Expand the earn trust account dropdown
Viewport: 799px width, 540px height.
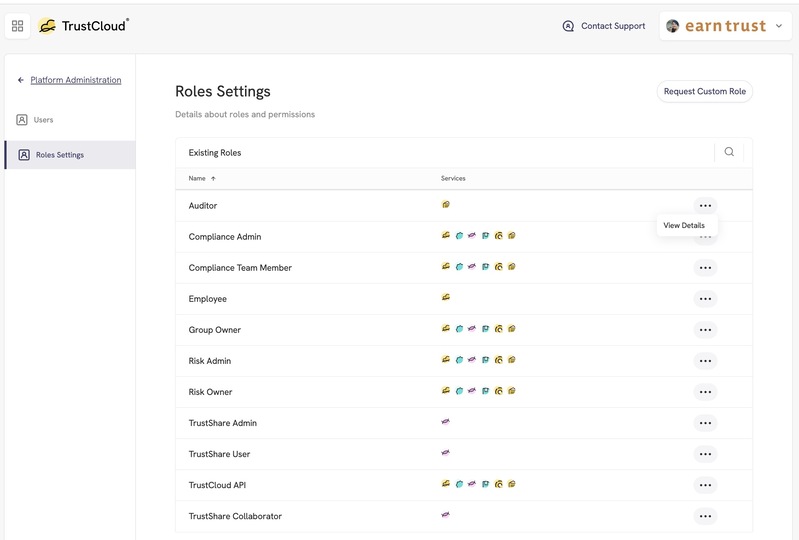click(779, 26)
